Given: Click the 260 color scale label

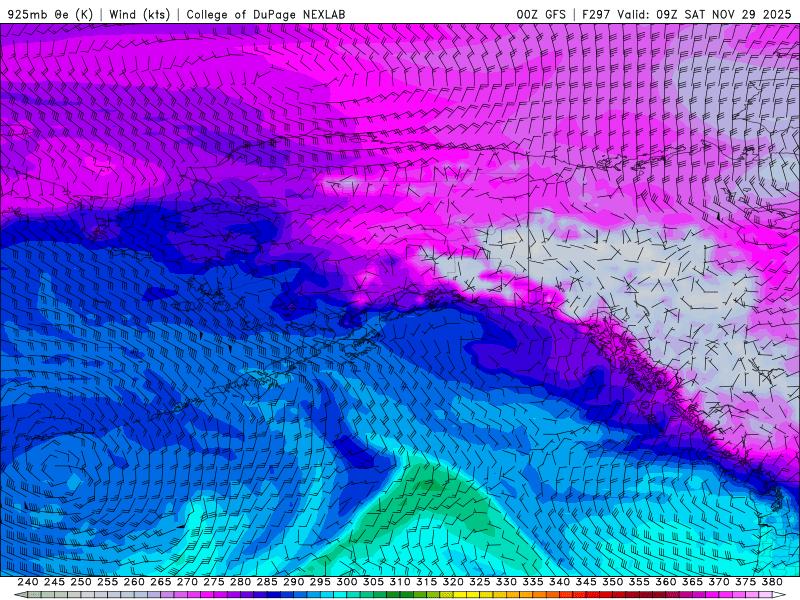Looking at the screenshot, I should (x=134, y=582).
